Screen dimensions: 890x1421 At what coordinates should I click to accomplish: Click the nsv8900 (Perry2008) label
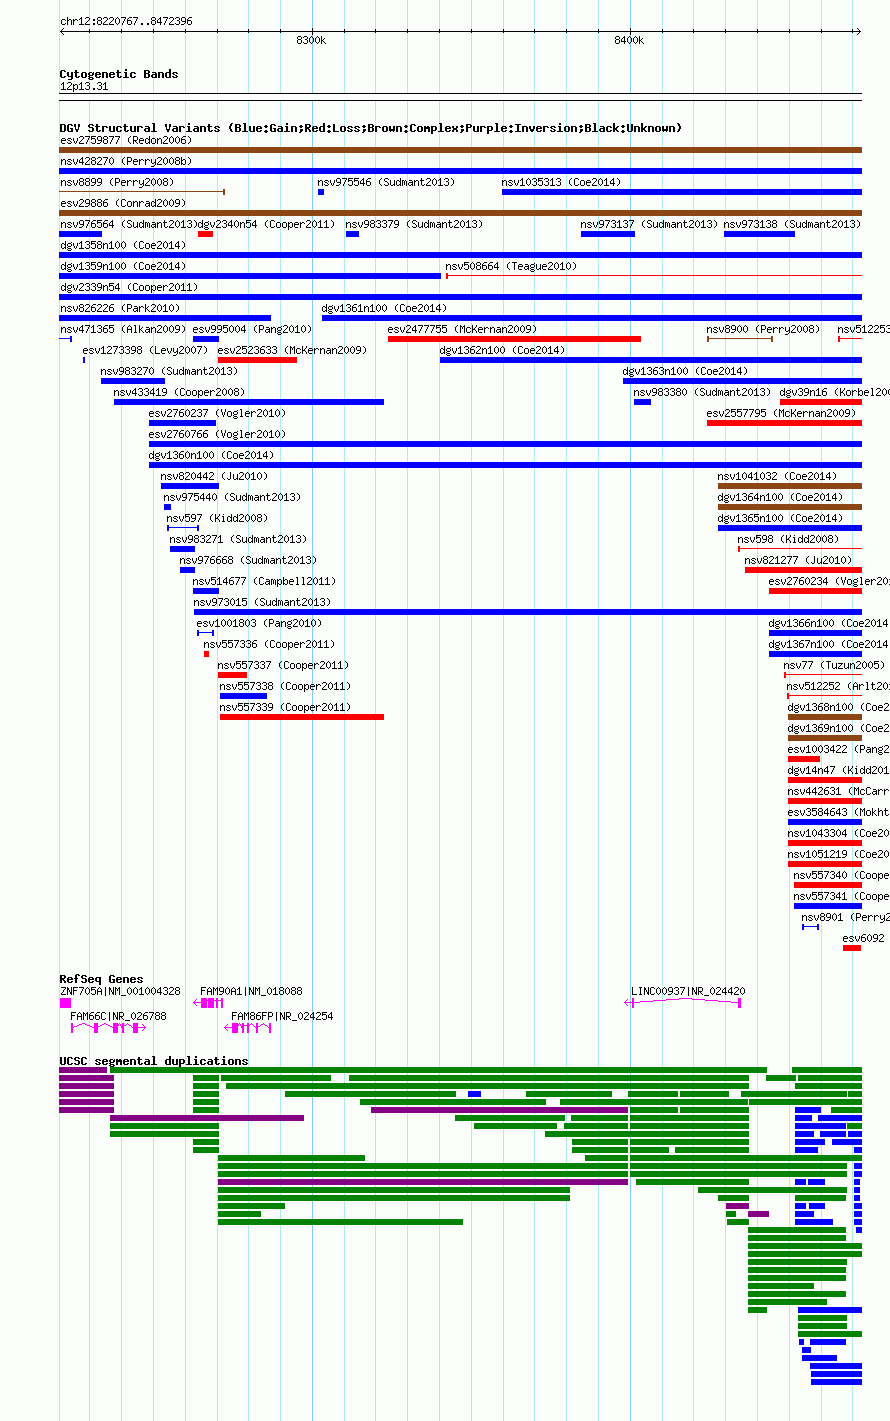(763, 329)
